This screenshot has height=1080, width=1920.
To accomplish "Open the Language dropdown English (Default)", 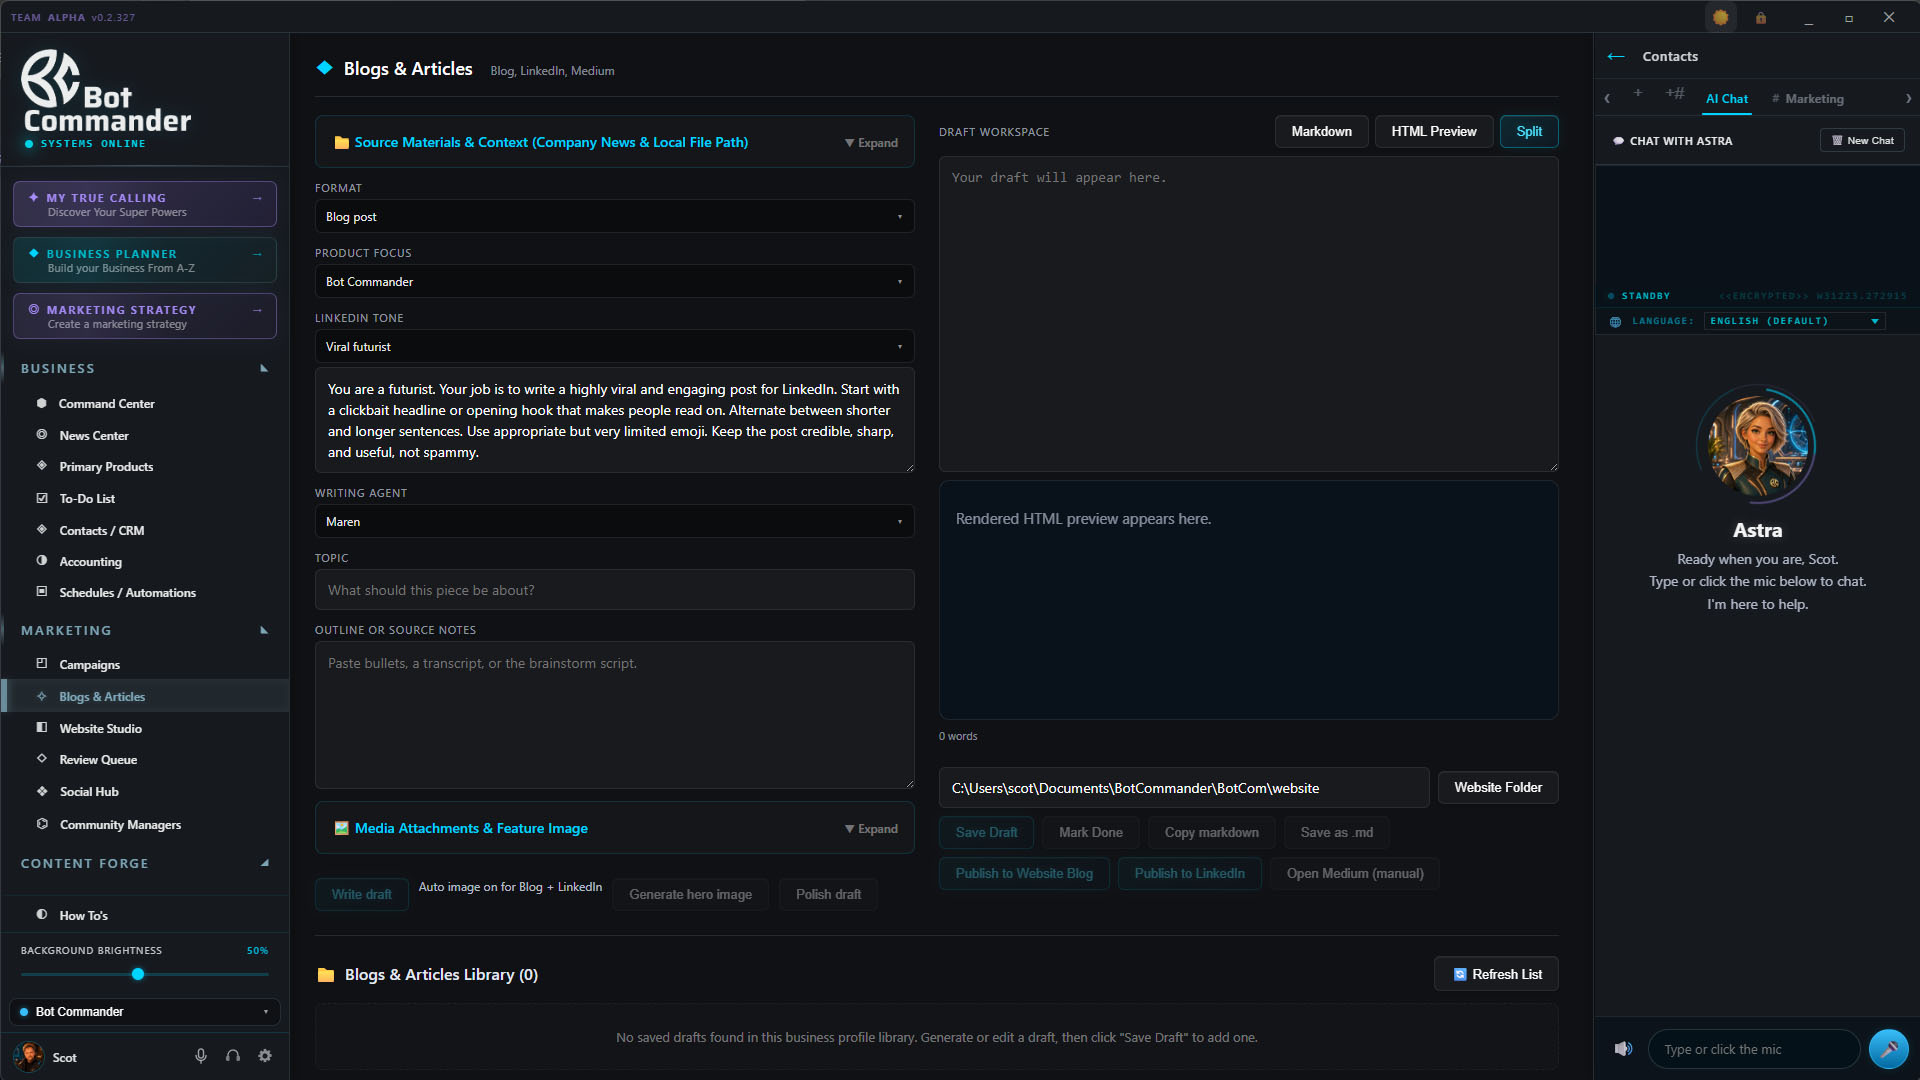I will [1795, 321].
